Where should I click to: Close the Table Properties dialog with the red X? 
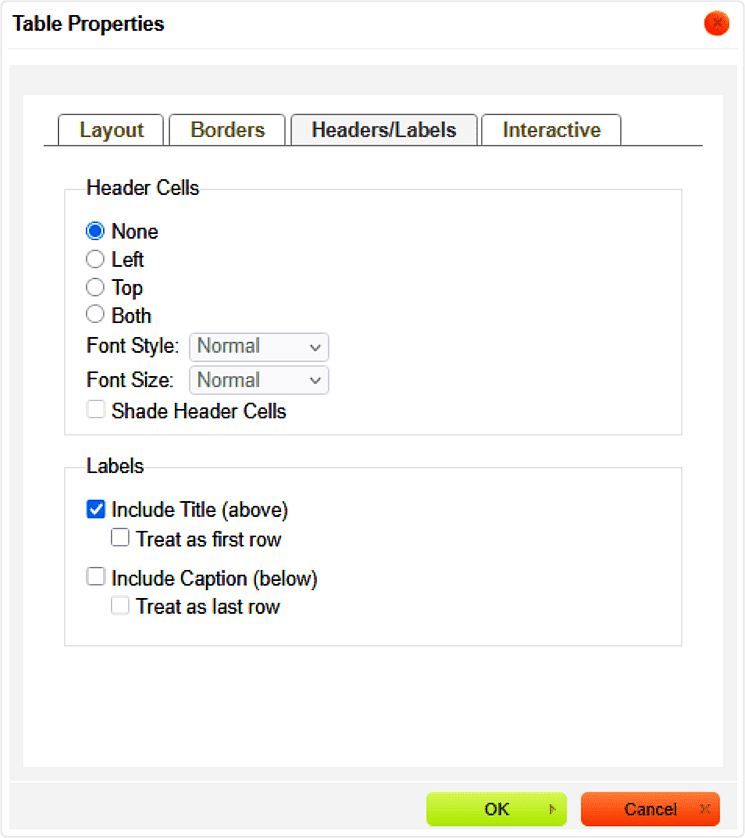click(716, 24)
